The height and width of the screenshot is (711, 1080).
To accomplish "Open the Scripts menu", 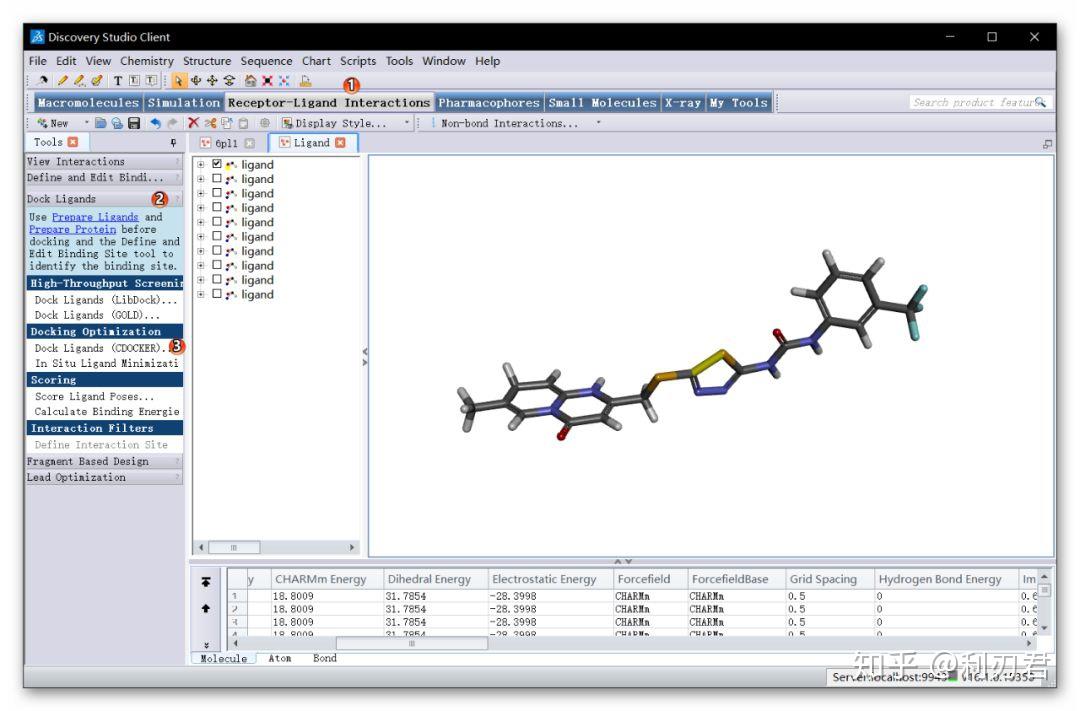I will click(x=357, y=61).
